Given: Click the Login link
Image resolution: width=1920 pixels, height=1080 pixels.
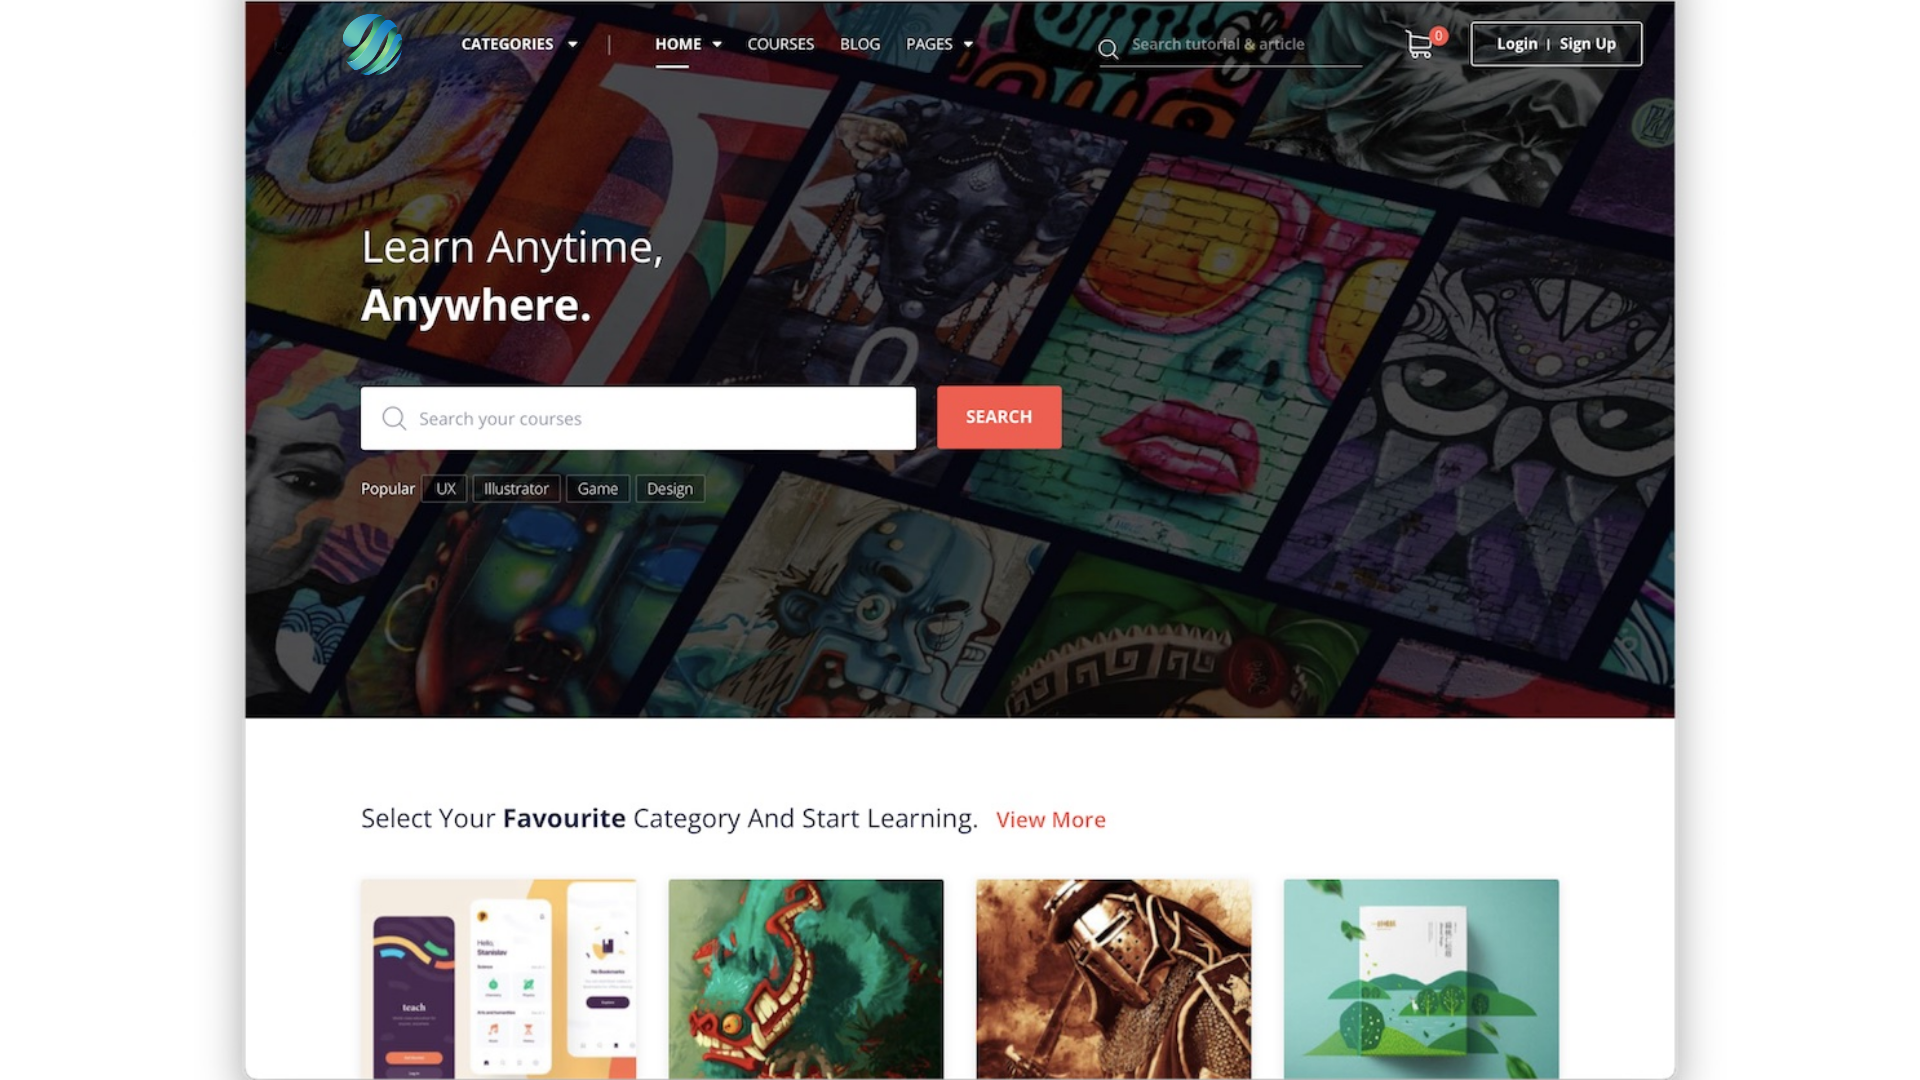Looking at the screenshot, I should [1517, 44].
